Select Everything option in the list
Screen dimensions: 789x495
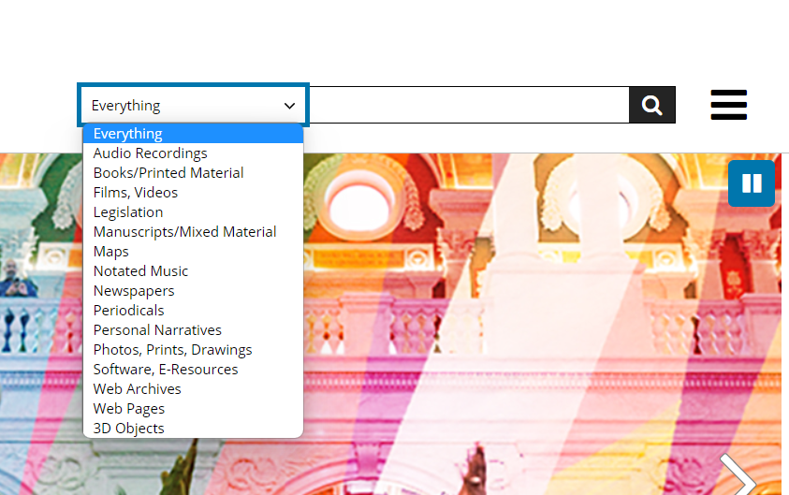pos(193,134)
